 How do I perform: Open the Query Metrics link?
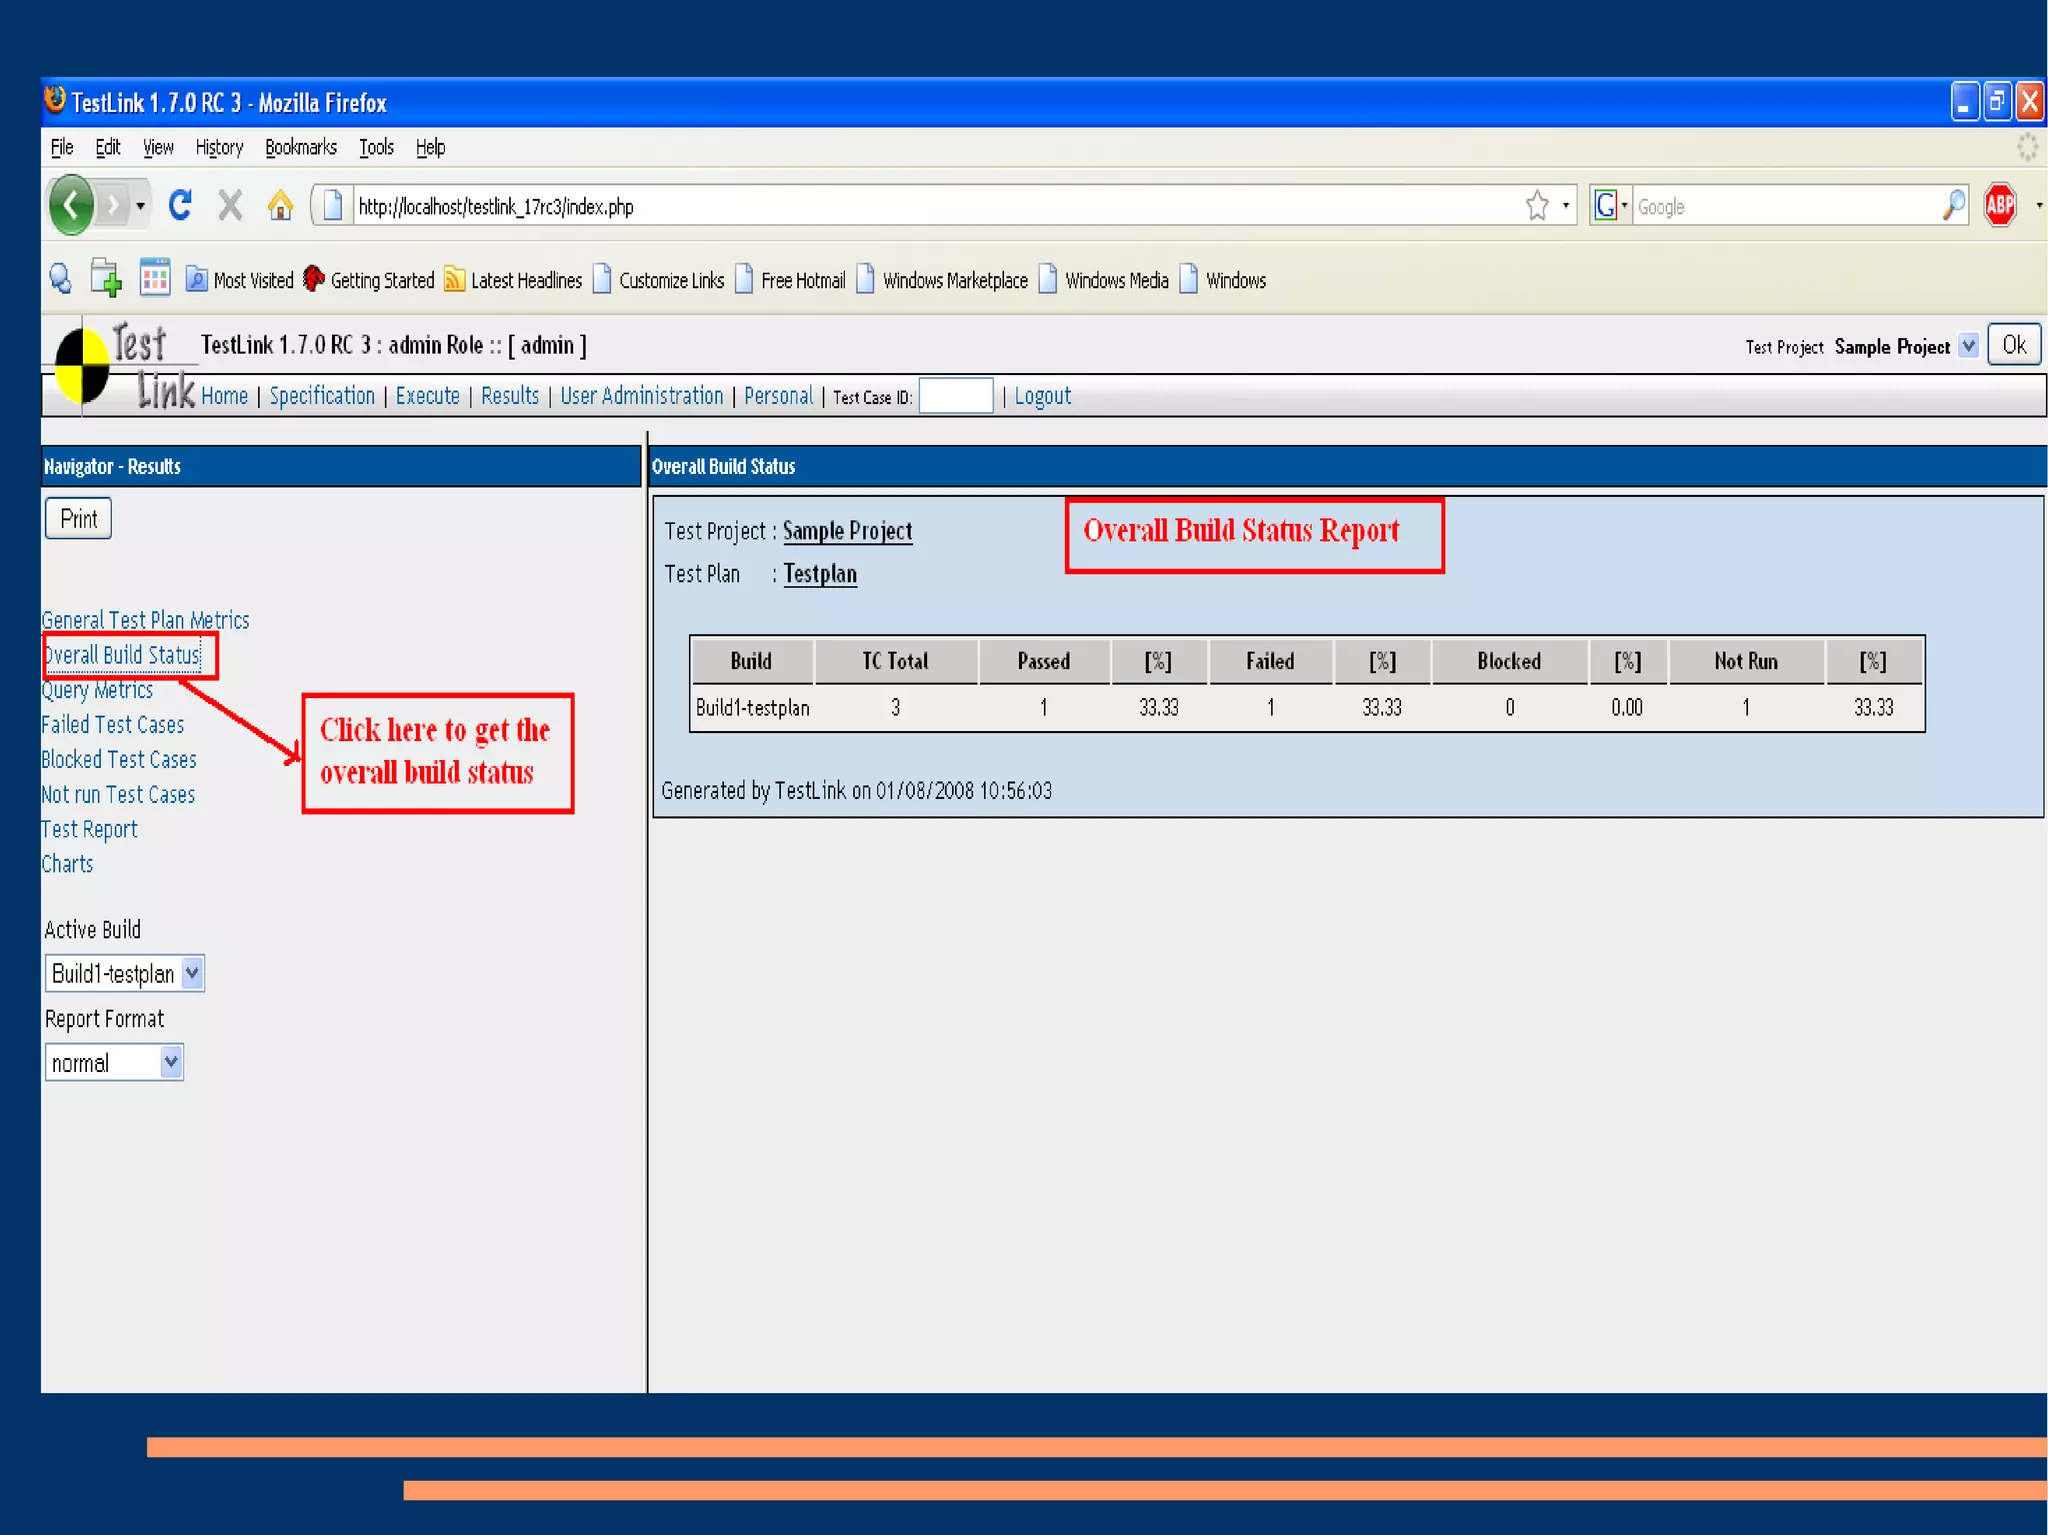pos(97,690)
